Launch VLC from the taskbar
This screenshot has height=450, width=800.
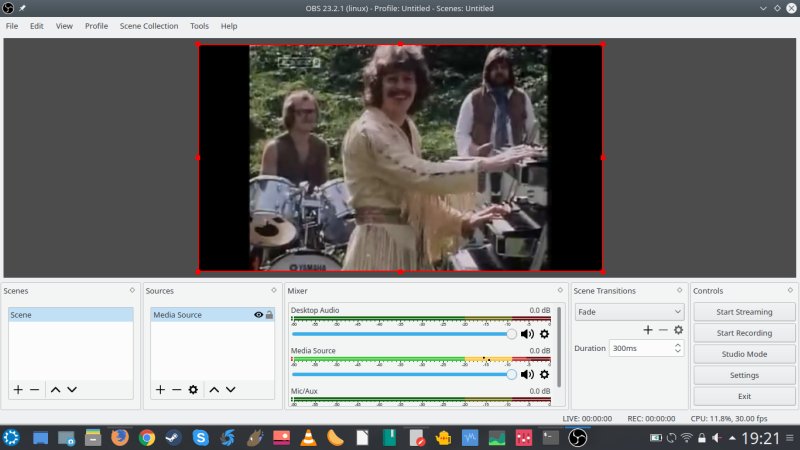point(310,437)
